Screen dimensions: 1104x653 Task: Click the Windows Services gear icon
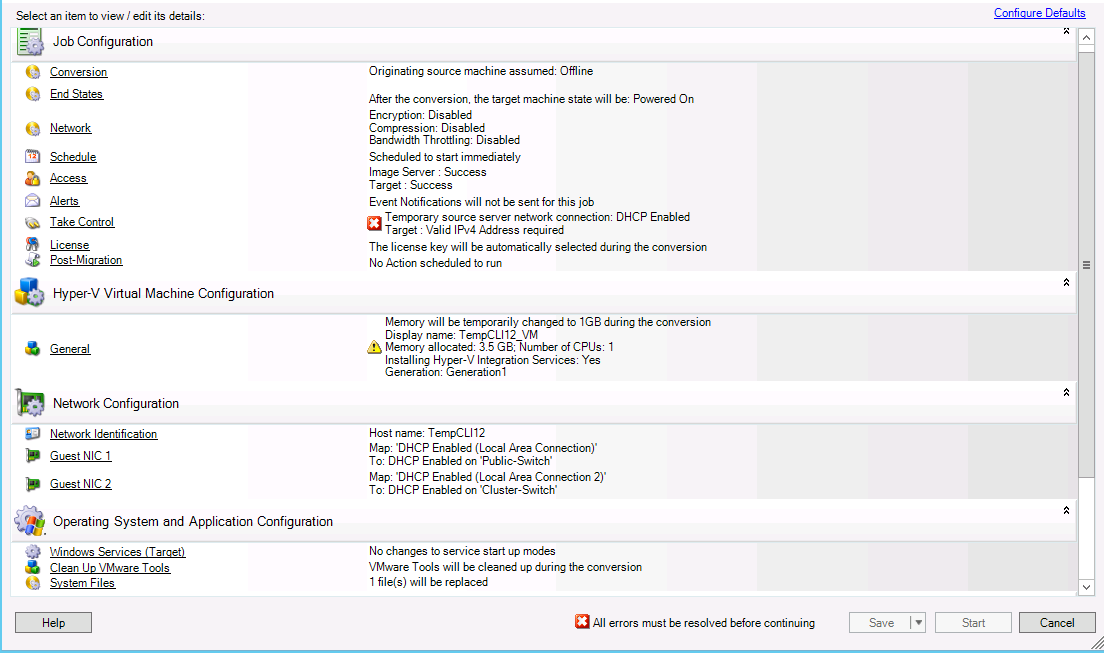[33, 552]
